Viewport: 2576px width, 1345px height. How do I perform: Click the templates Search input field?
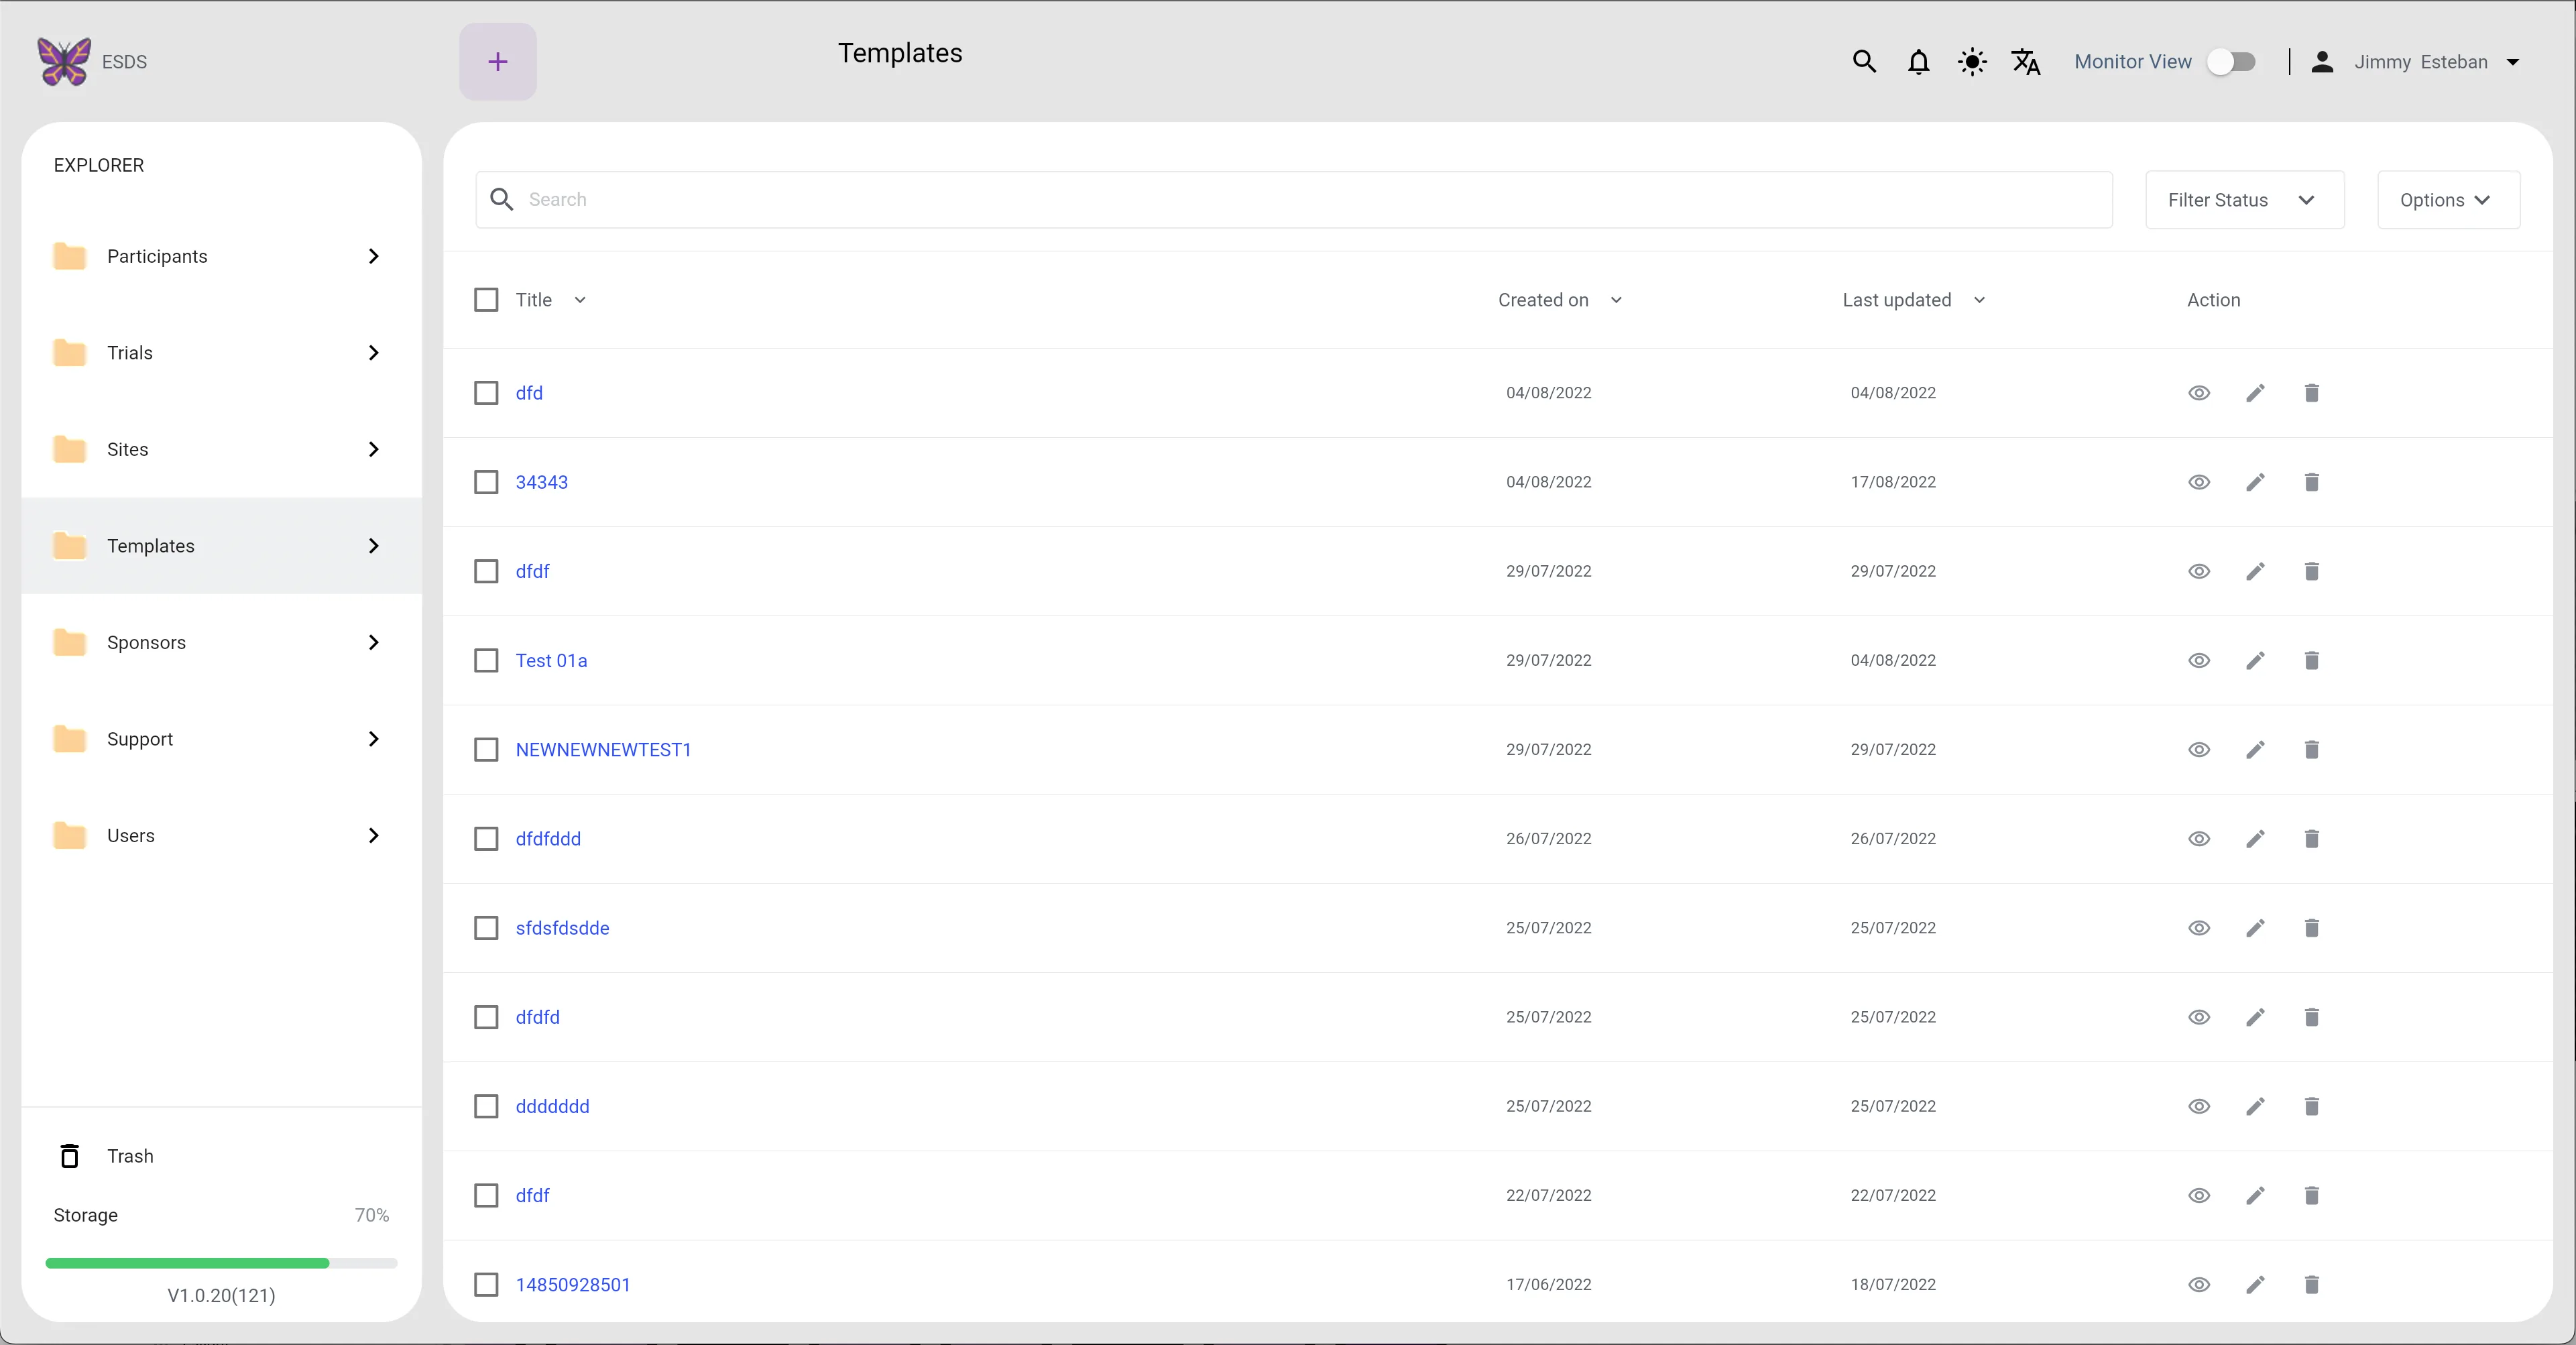tap(1294, 200)
